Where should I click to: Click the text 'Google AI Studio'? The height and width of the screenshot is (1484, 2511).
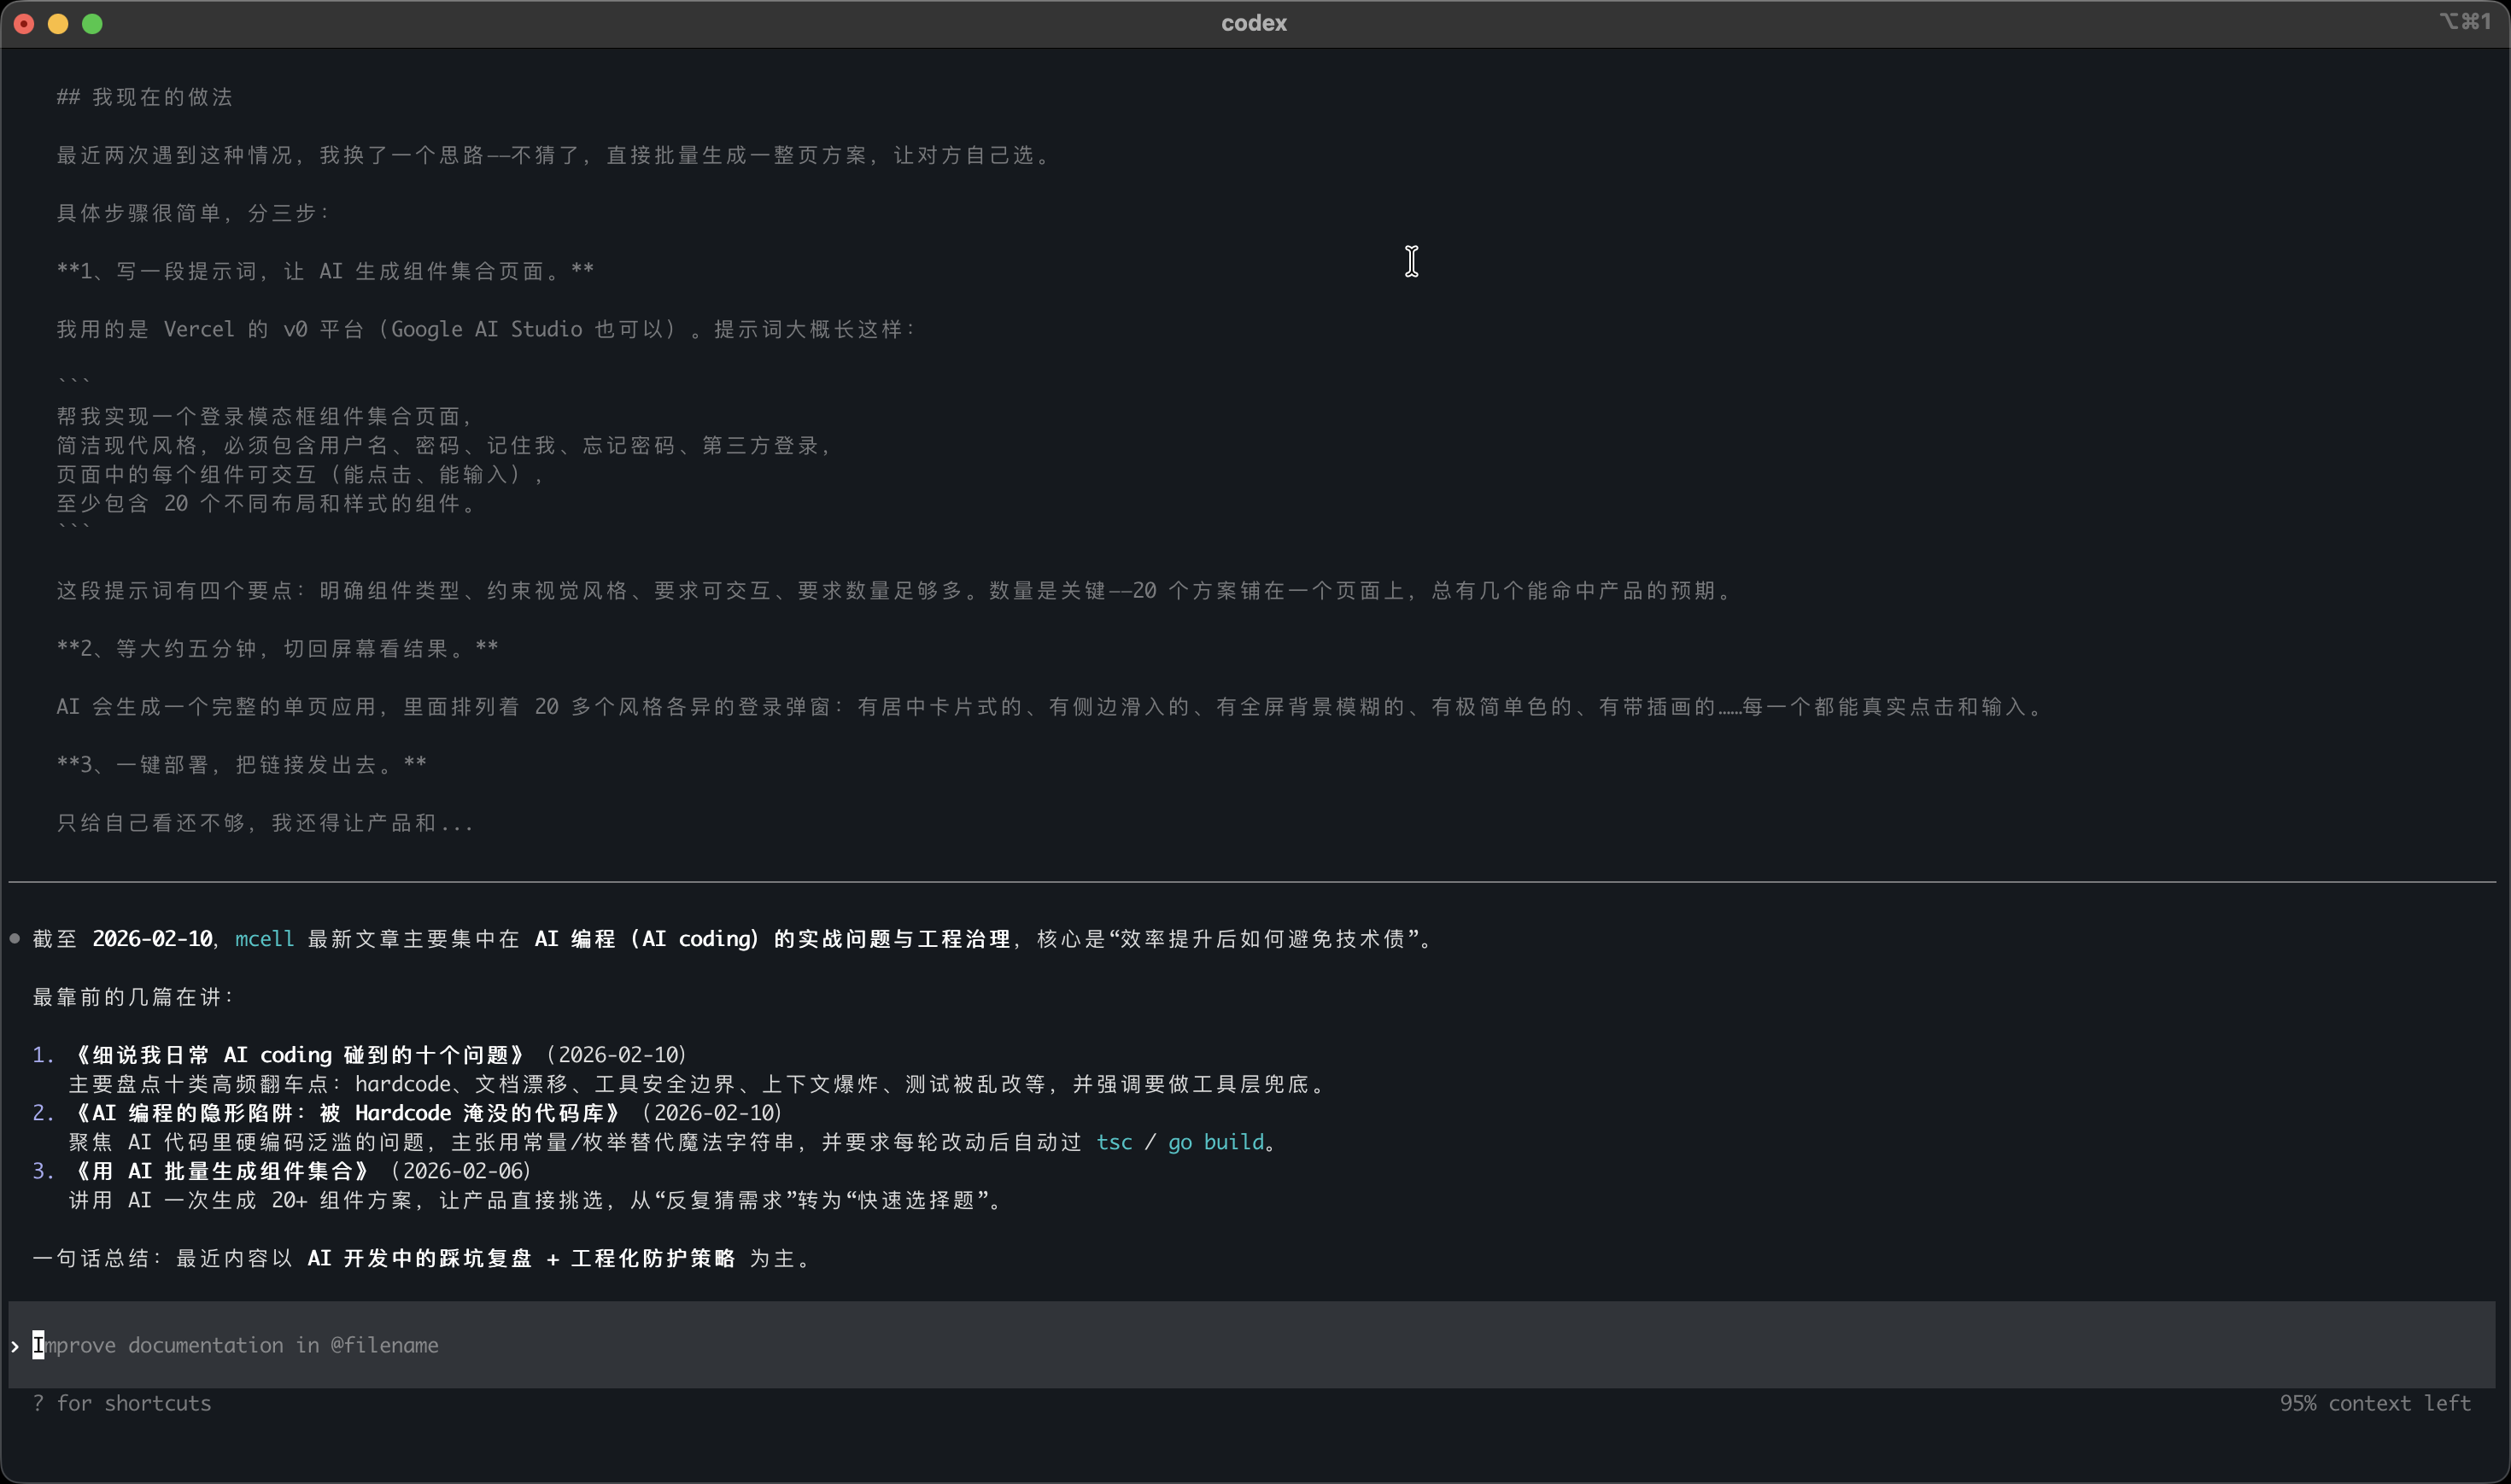pyautogui.click(x=486, y=329)
